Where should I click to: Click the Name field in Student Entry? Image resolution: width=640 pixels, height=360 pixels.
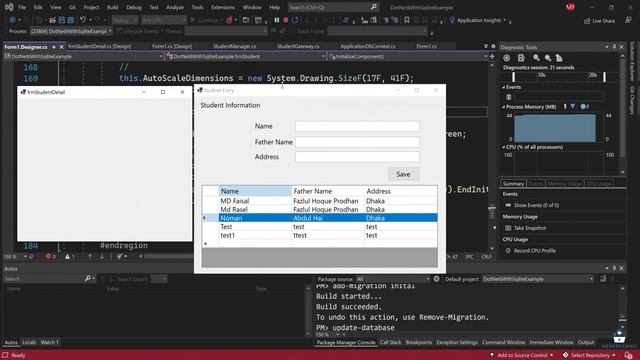click(x=357, y=126)
